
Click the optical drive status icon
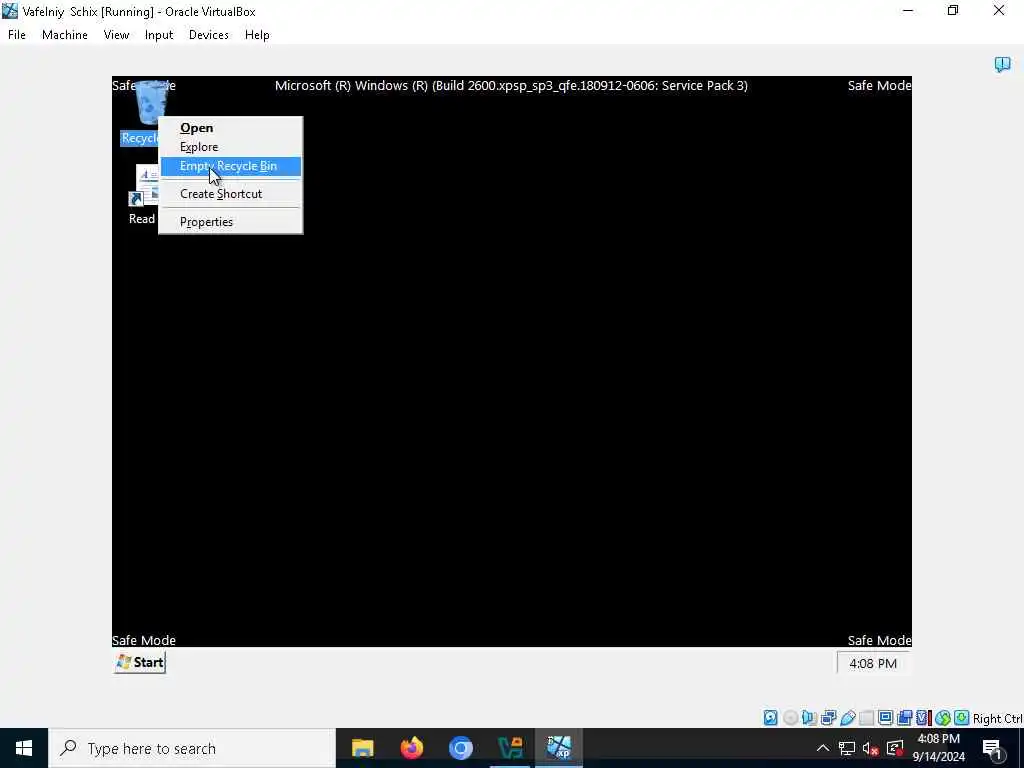(790, 718)
